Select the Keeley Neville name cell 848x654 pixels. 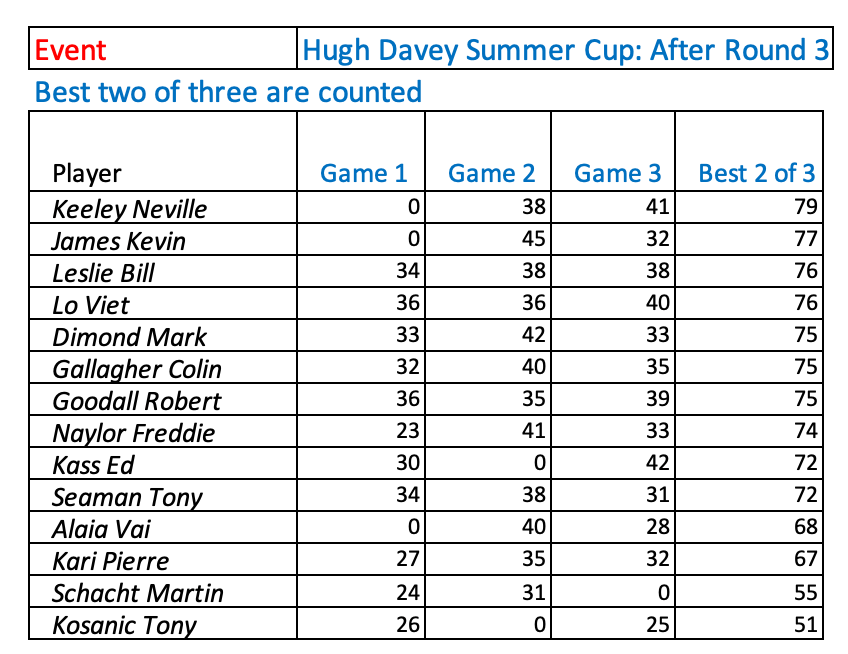coord(130,209)
